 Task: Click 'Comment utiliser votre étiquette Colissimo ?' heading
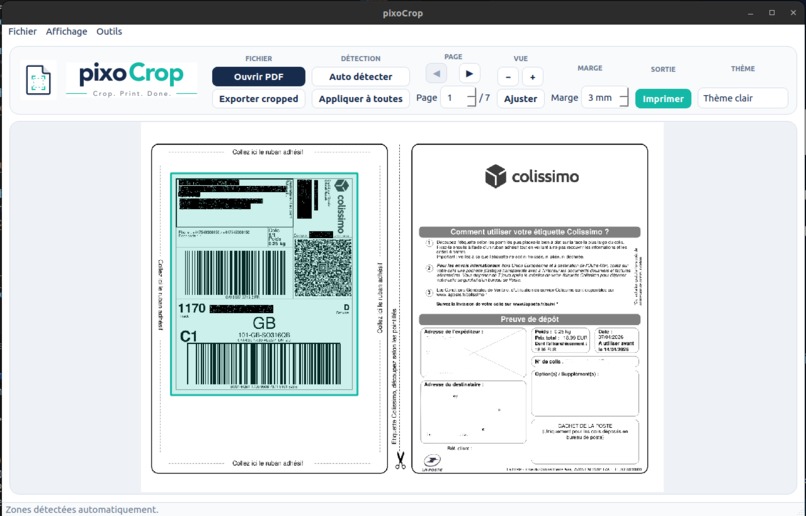point(529,232)
